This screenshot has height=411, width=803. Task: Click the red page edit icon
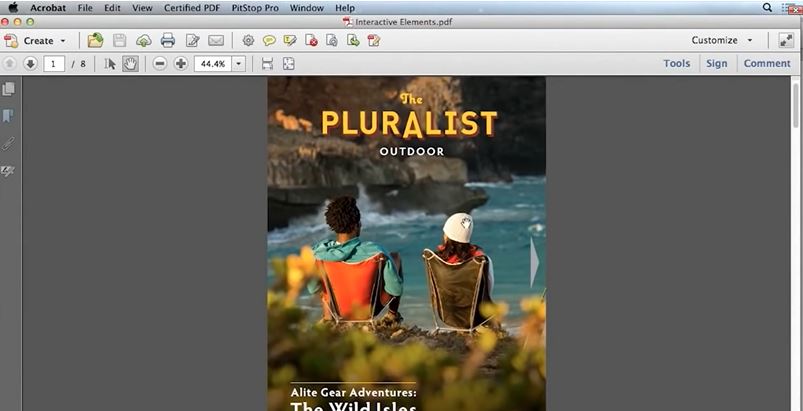click(374, 40)
